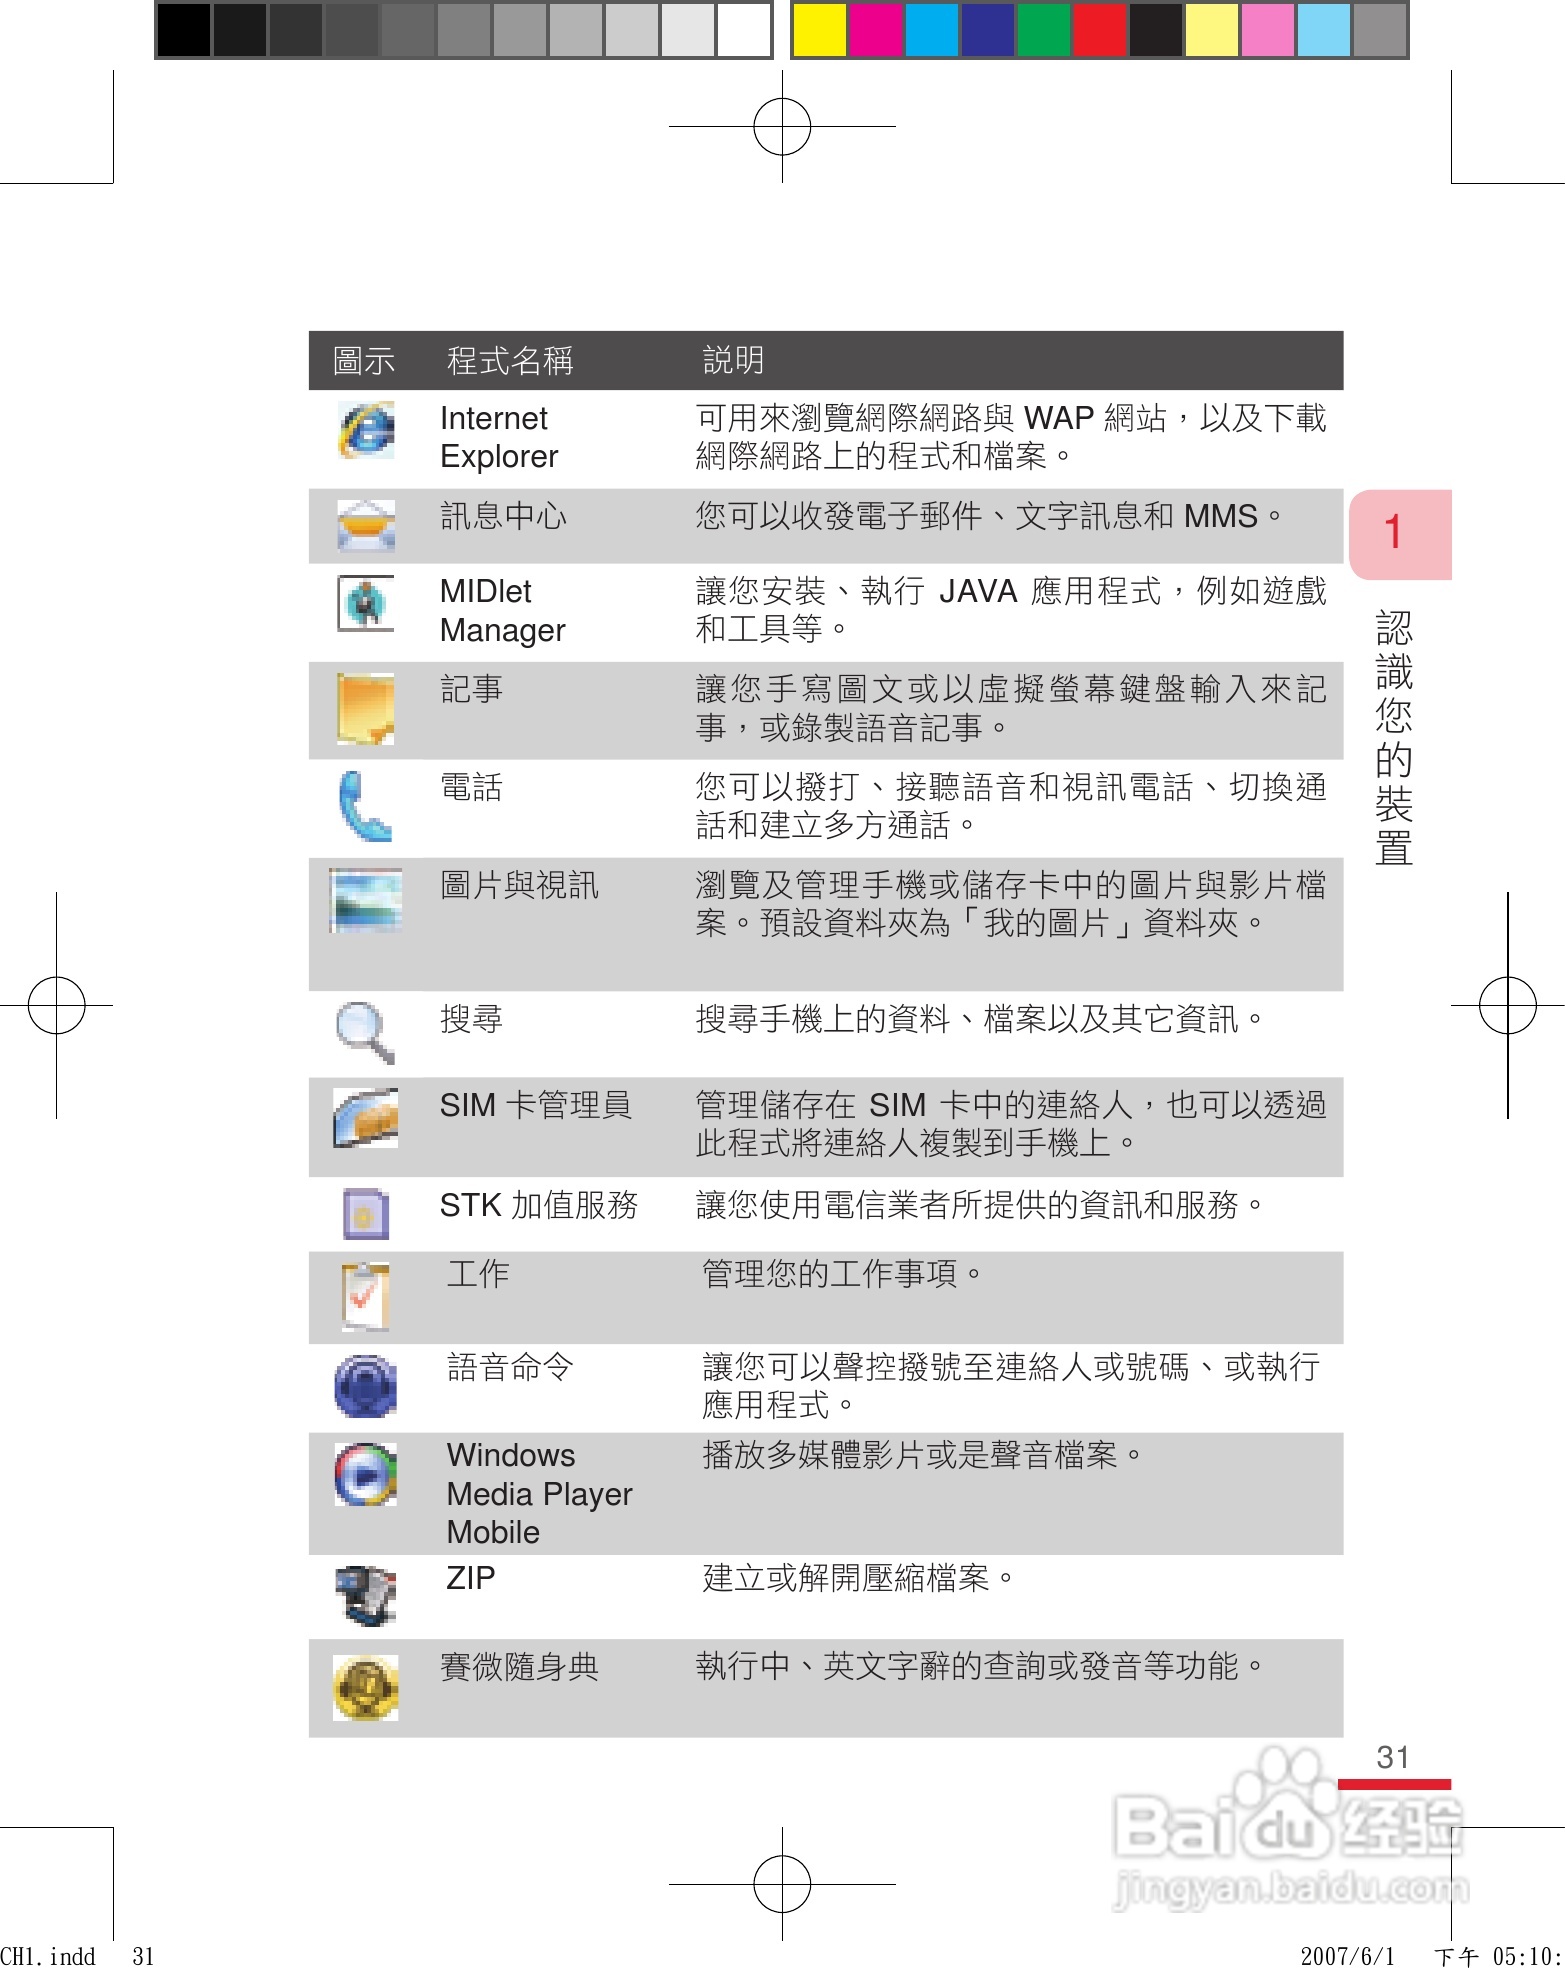Click the white grayscale swatch
1565x1977 pixels.
tap(744, 30)
